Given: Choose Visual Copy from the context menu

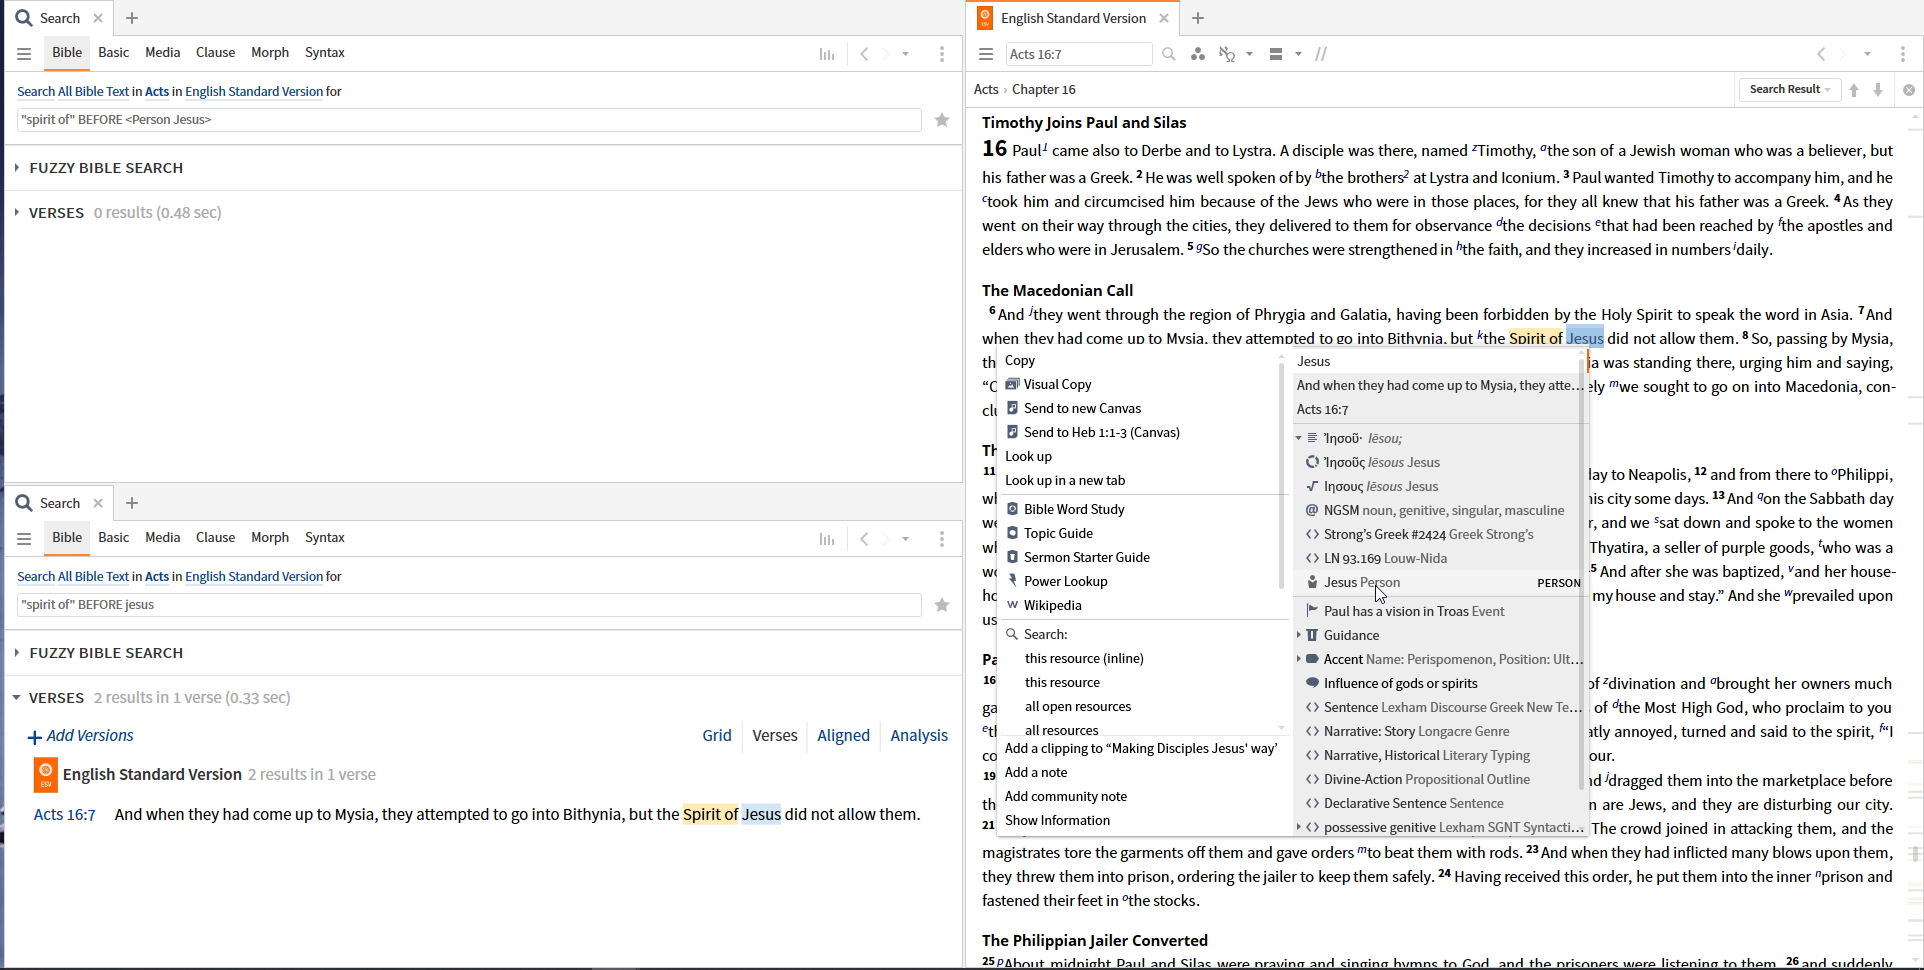Looking at the screenshot, I should 1057,385.
